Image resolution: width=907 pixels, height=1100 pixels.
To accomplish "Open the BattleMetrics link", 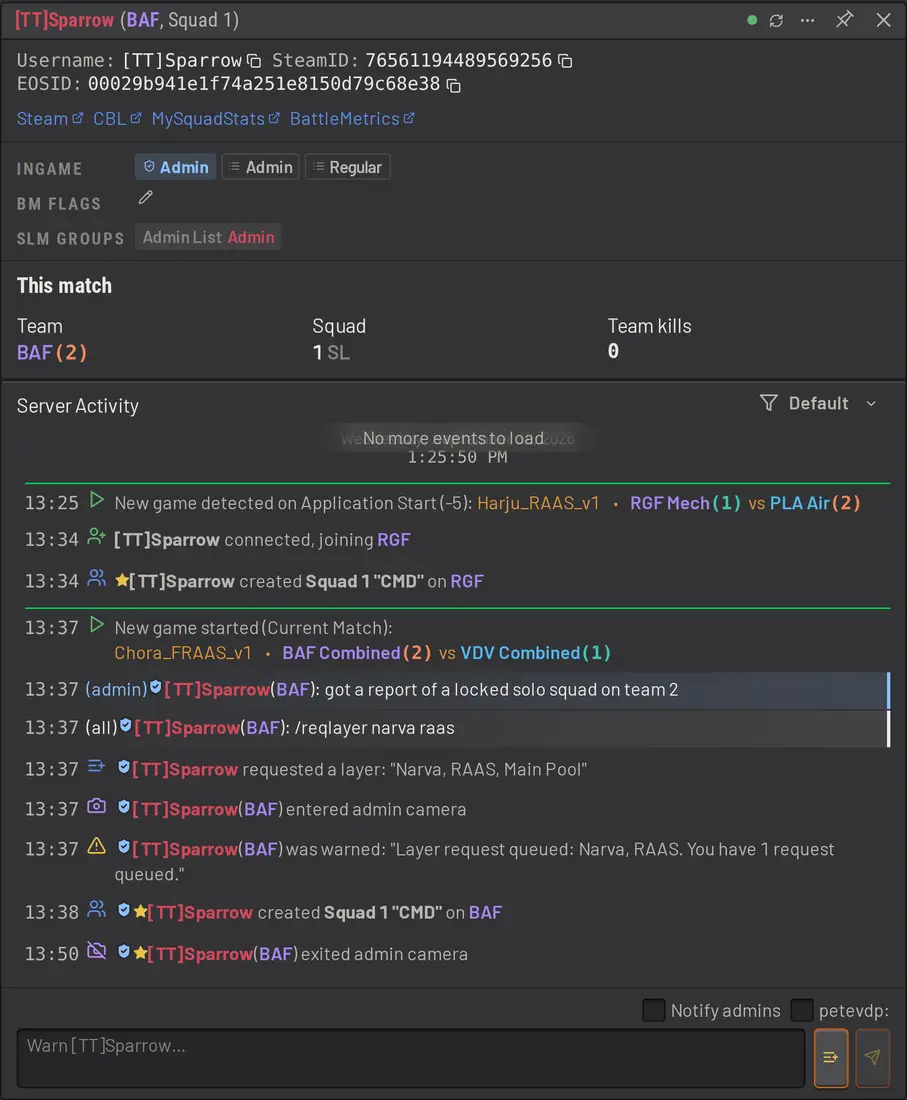I will [x=352, y=119].
